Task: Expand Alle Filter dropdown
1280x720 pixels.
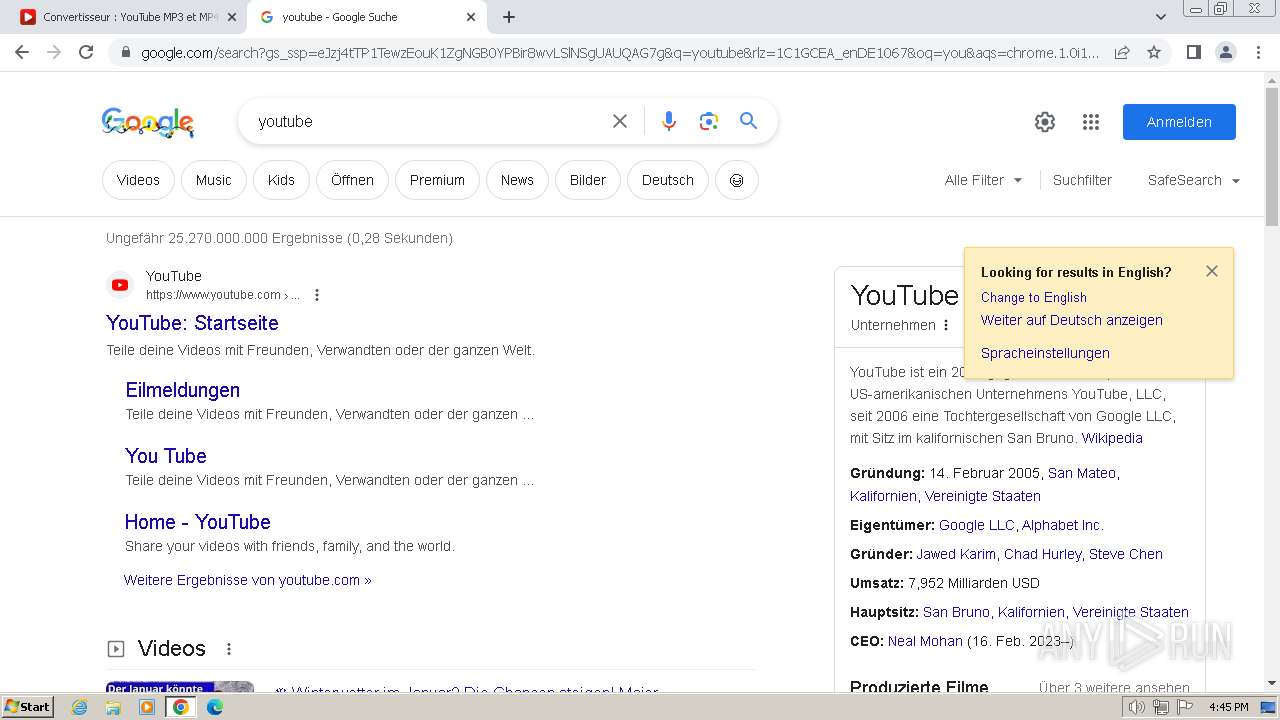Action: point(984,180)
